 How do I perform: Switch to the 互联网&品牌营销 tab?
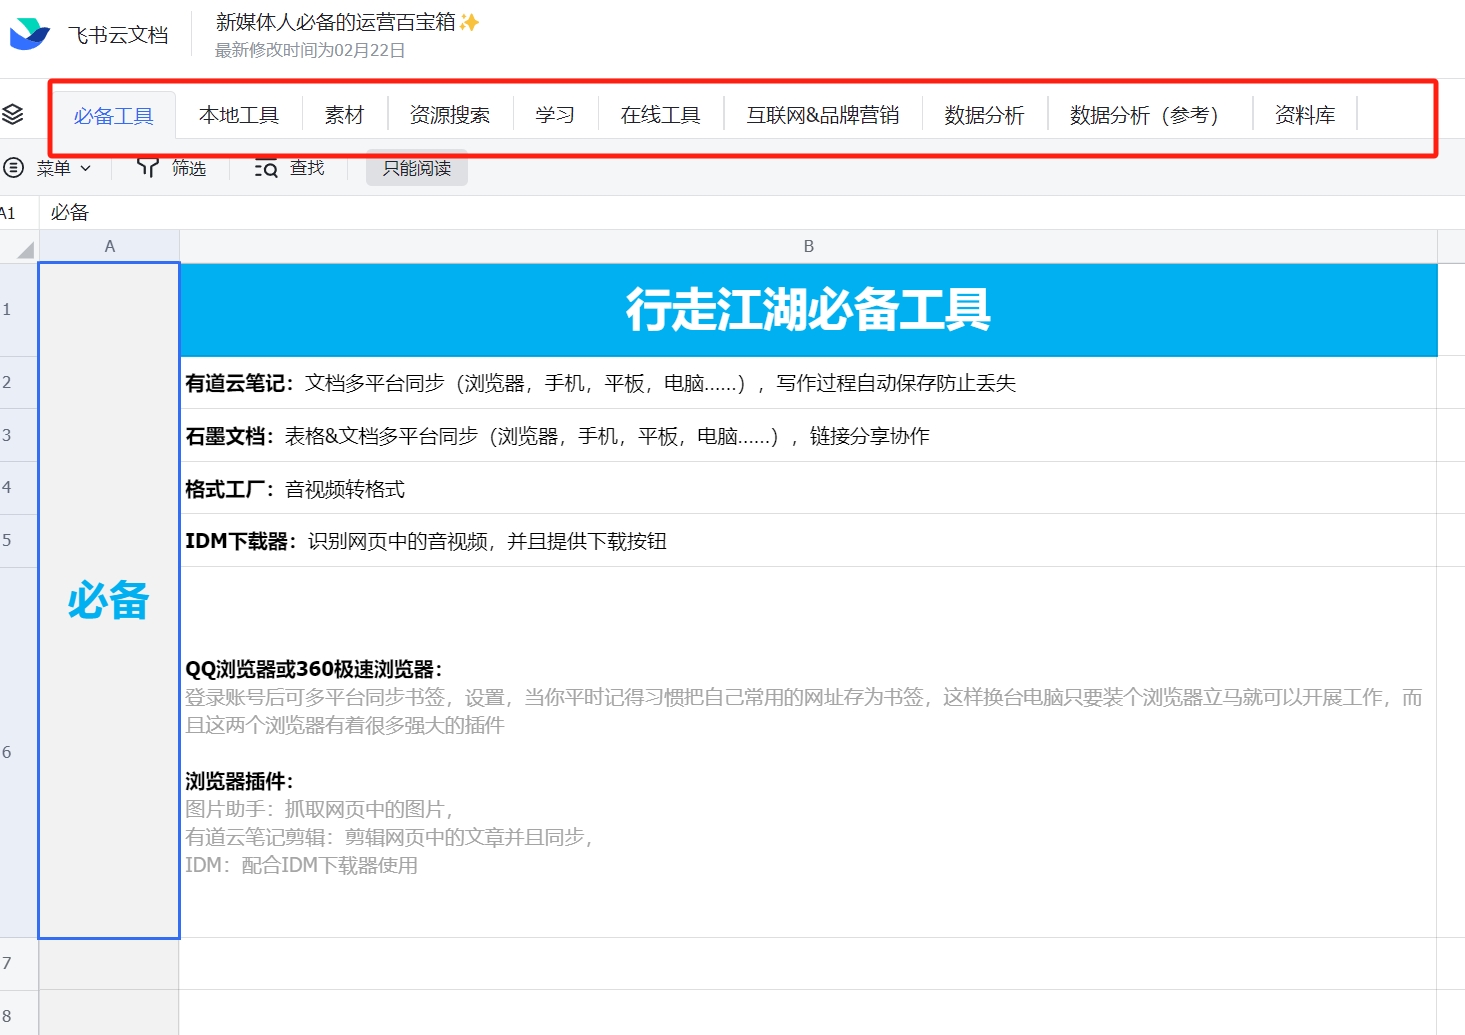tap(822, 115)
